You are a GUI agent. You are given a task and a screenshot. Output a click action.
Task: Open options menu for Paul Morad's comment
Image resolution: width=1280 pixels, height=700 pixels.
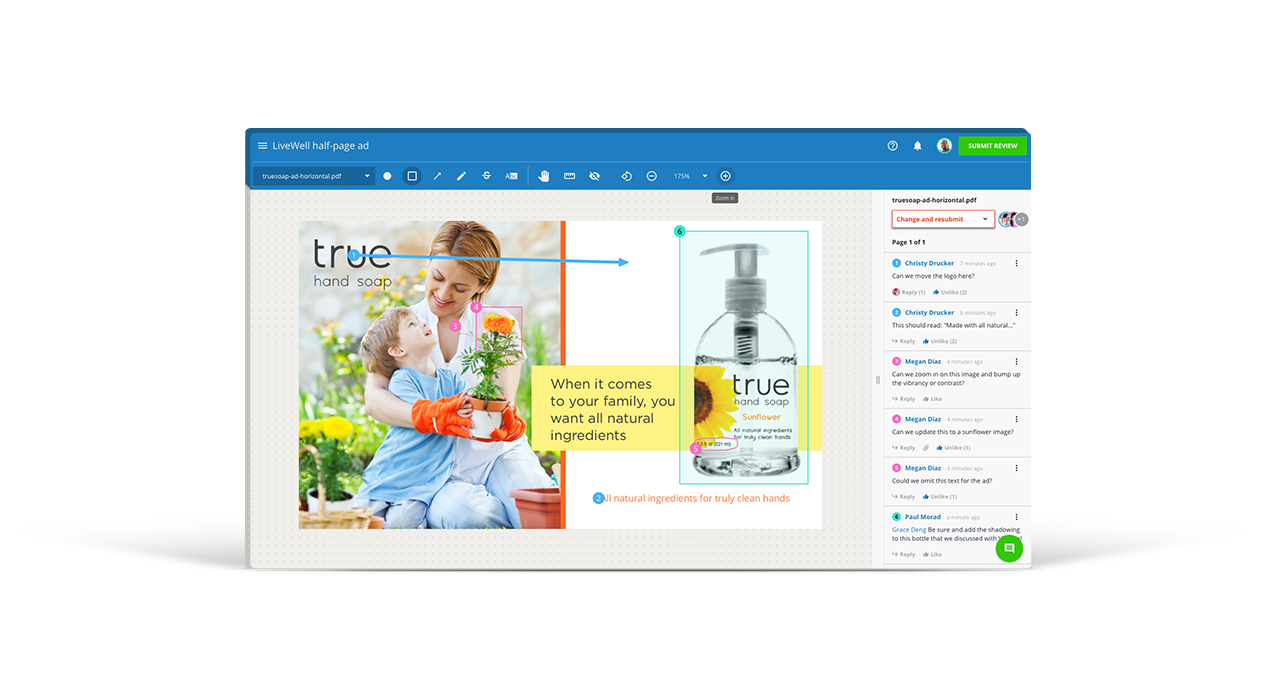pyautogui.click(x=1017, y=517)
